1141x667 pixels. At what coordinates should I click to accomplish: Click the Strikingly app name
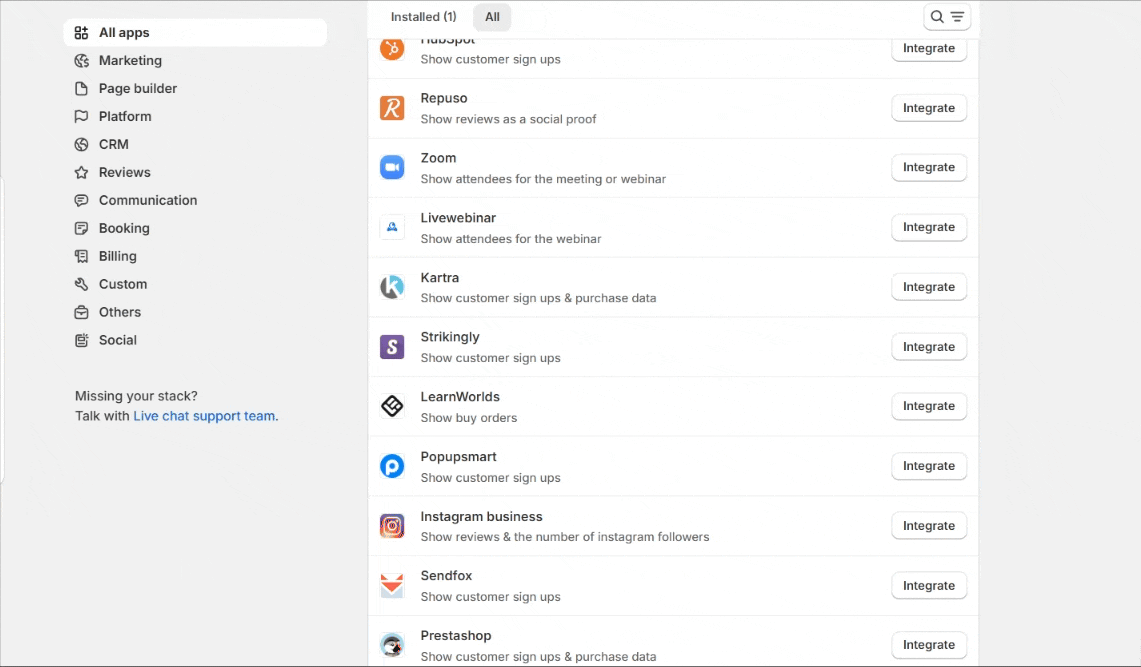pyautogui.click(x=450, y=337)
